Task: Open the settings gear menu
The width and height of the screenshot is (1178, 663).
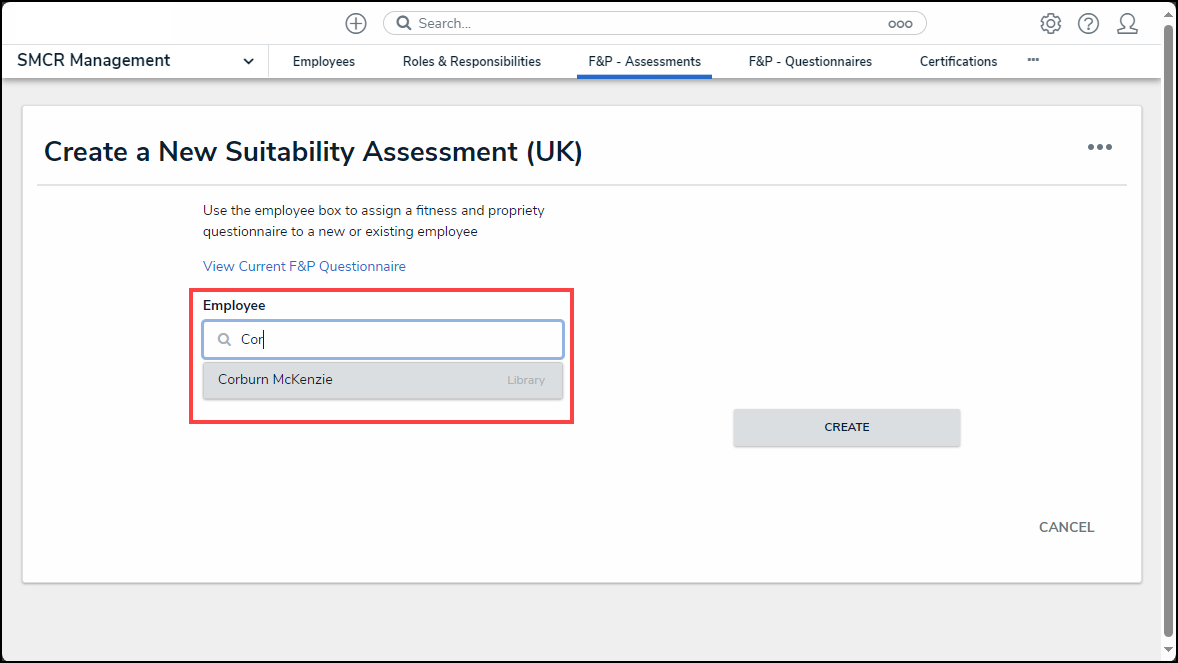Action: tap(1050, 23)
